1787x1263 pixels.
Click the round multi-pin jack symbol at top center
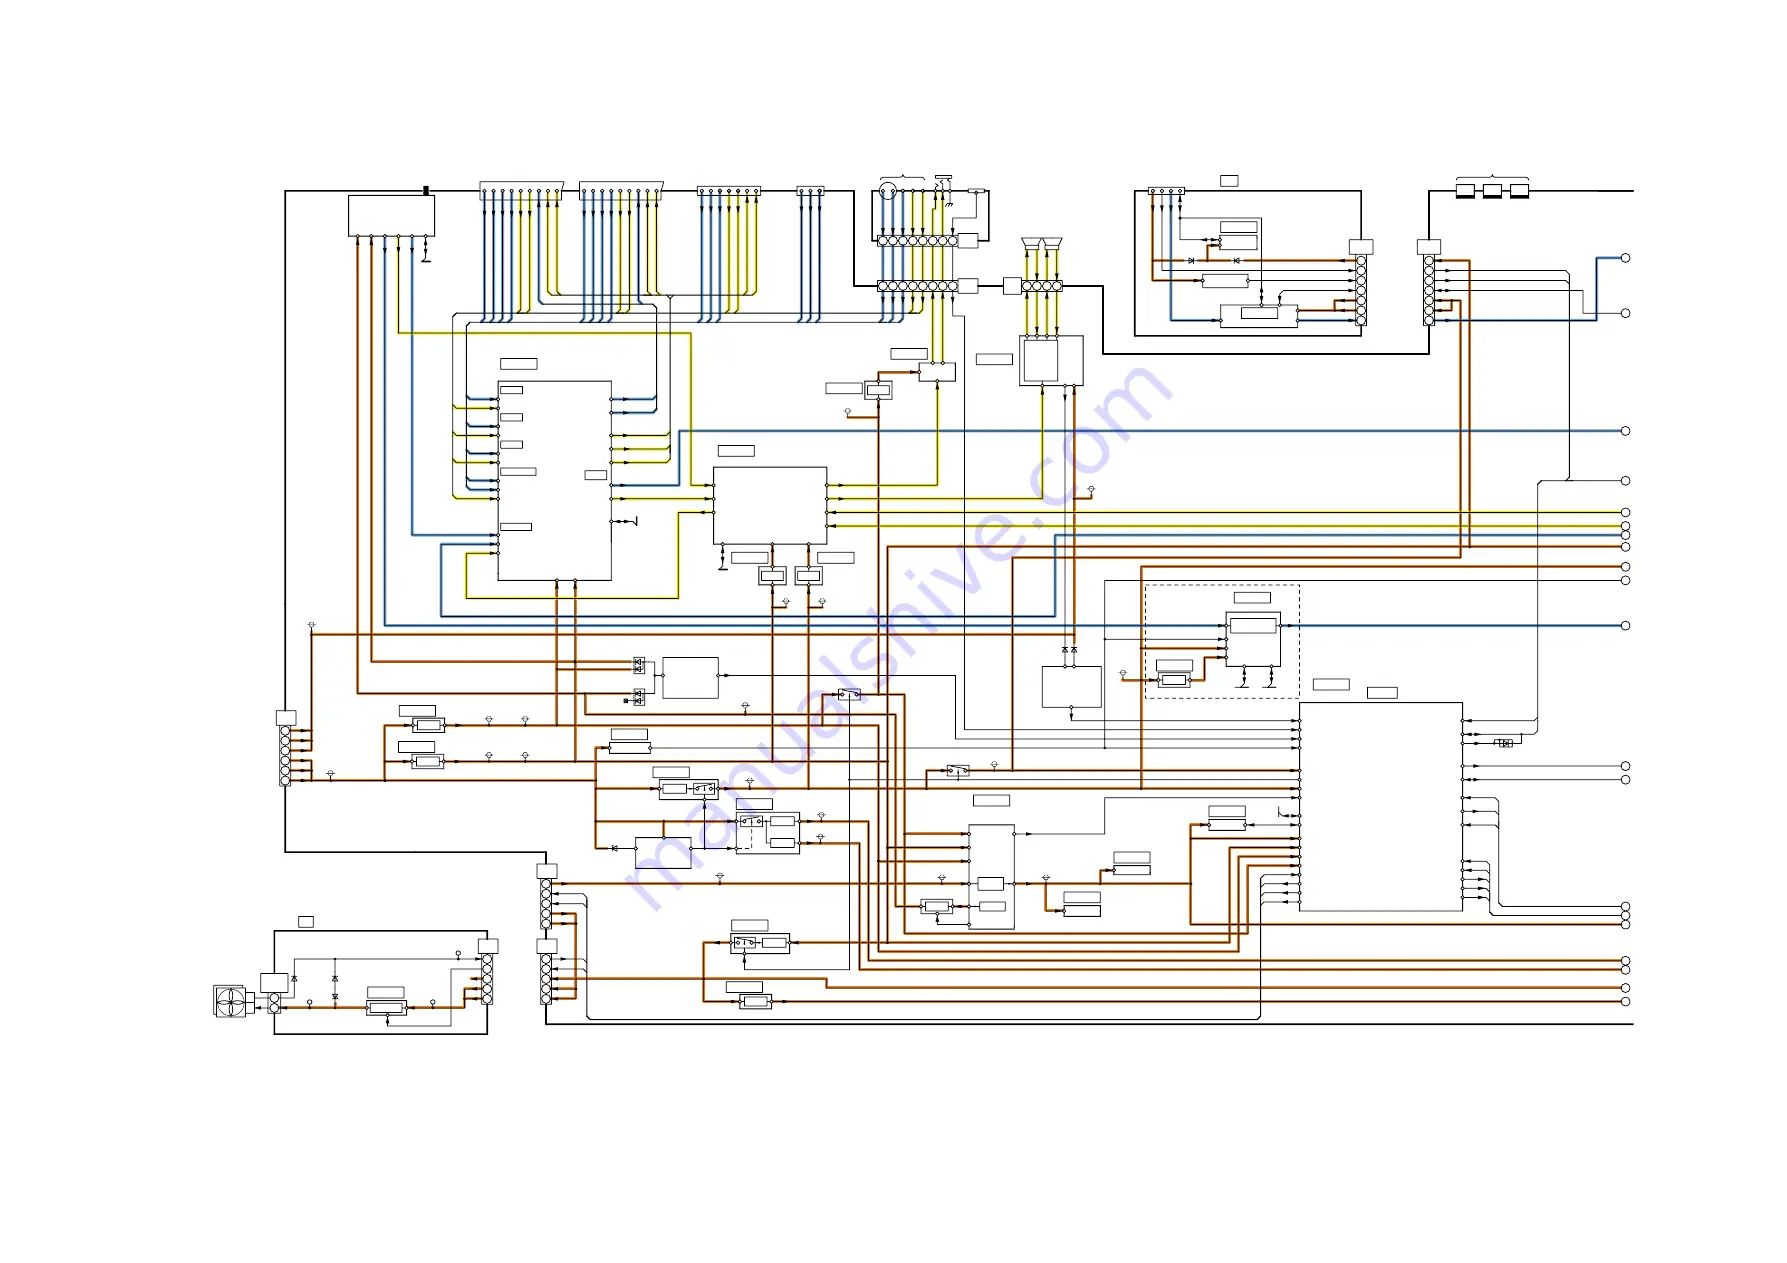click(887, 191)
